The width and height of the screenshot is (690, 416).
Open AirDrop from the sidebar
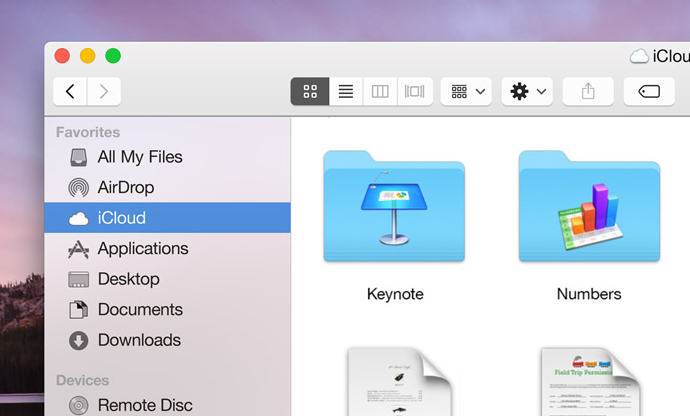click(x=167, y=188)
